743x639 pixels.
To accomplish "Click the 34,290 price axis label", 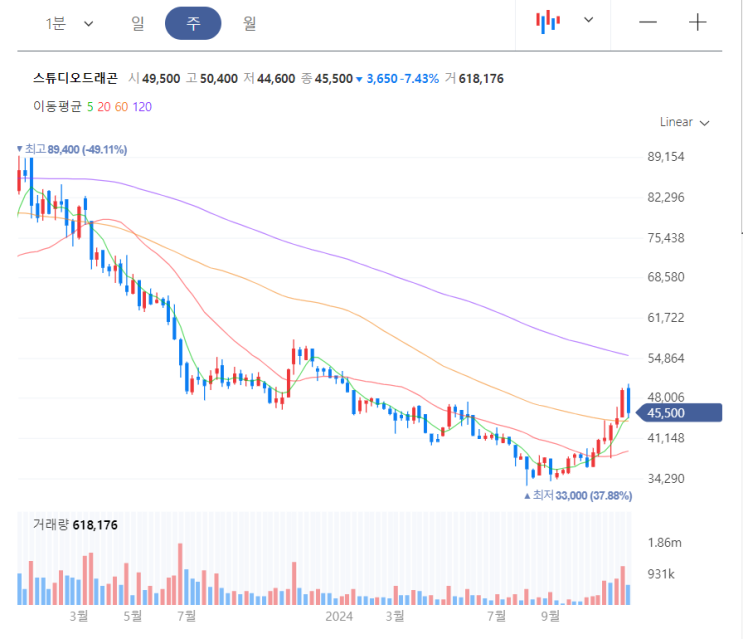I will coord(666,478).
